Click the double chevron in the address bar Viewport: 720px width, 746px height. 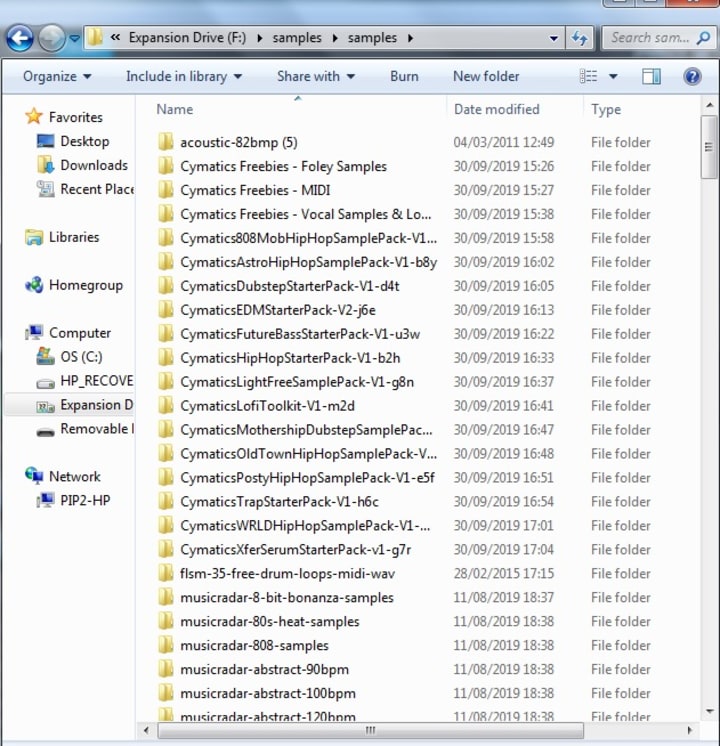[115, 37]
